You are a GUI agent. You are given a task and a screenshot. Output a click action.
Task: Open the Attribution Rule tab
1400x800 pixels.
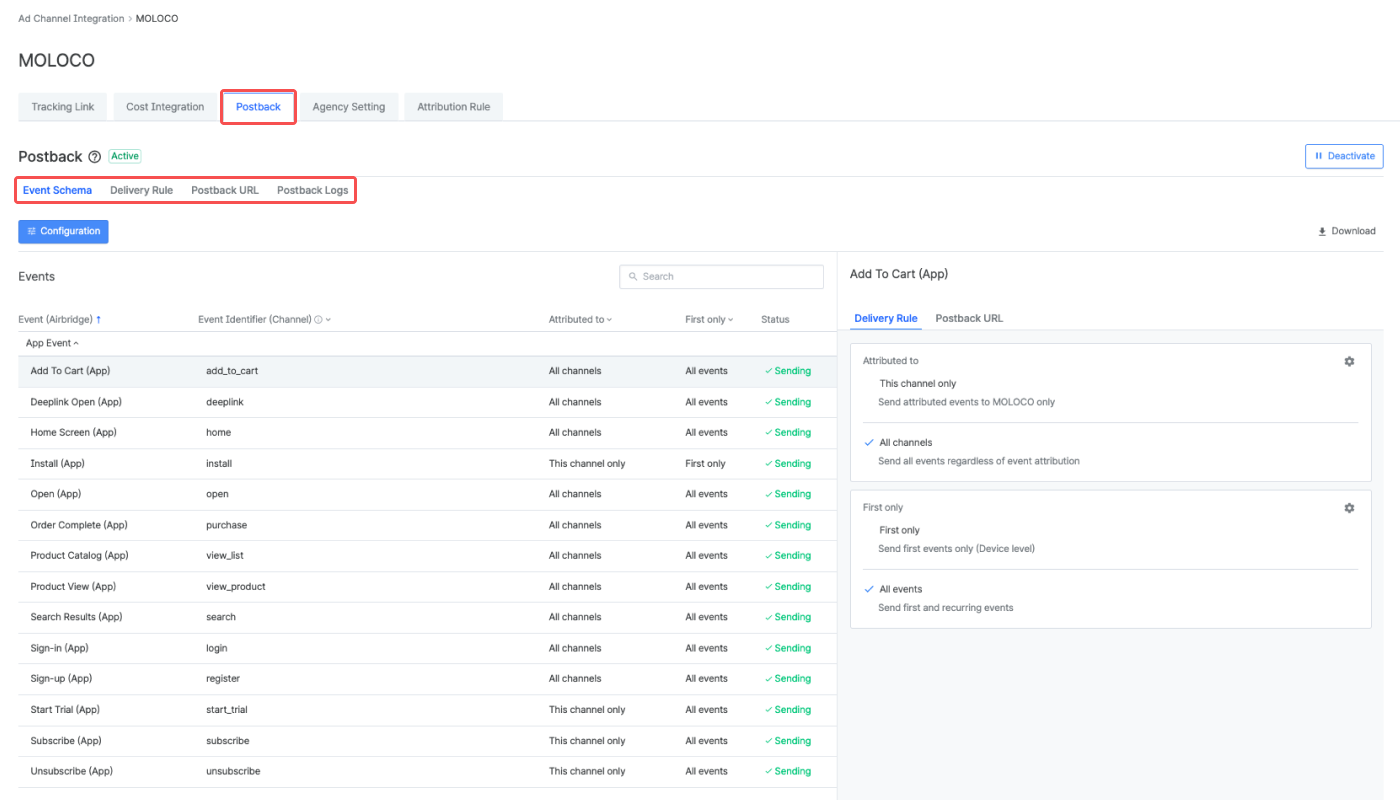(454, 107)
